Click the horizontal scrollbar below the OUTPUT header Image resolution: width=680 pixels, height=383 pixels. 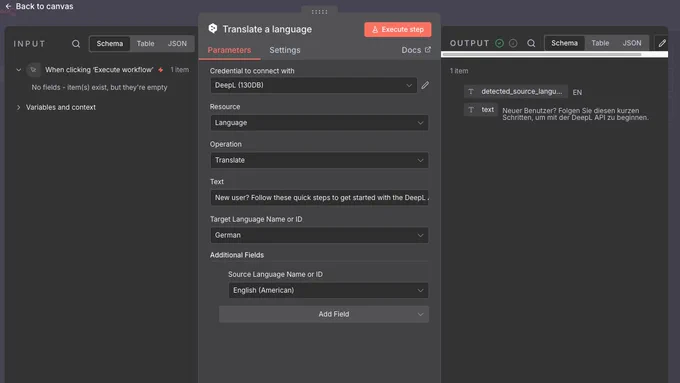pos(541,55)
